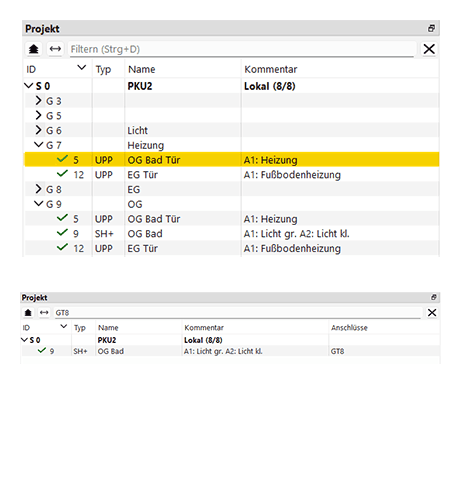Sort by ID column in upper panel
The width and height of the screenshot is (459, 480).
pyautogui.click(x=58, y=69)
